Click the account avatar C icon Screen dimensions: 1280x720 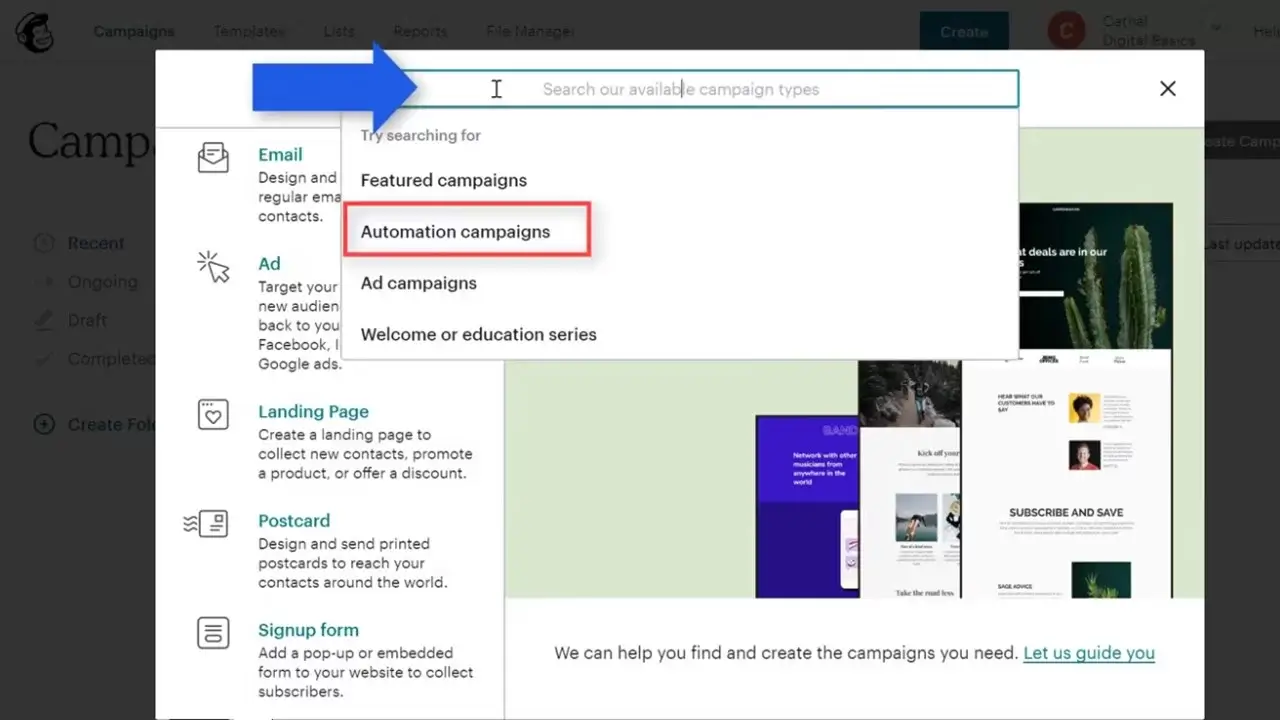coord(1066,31)
